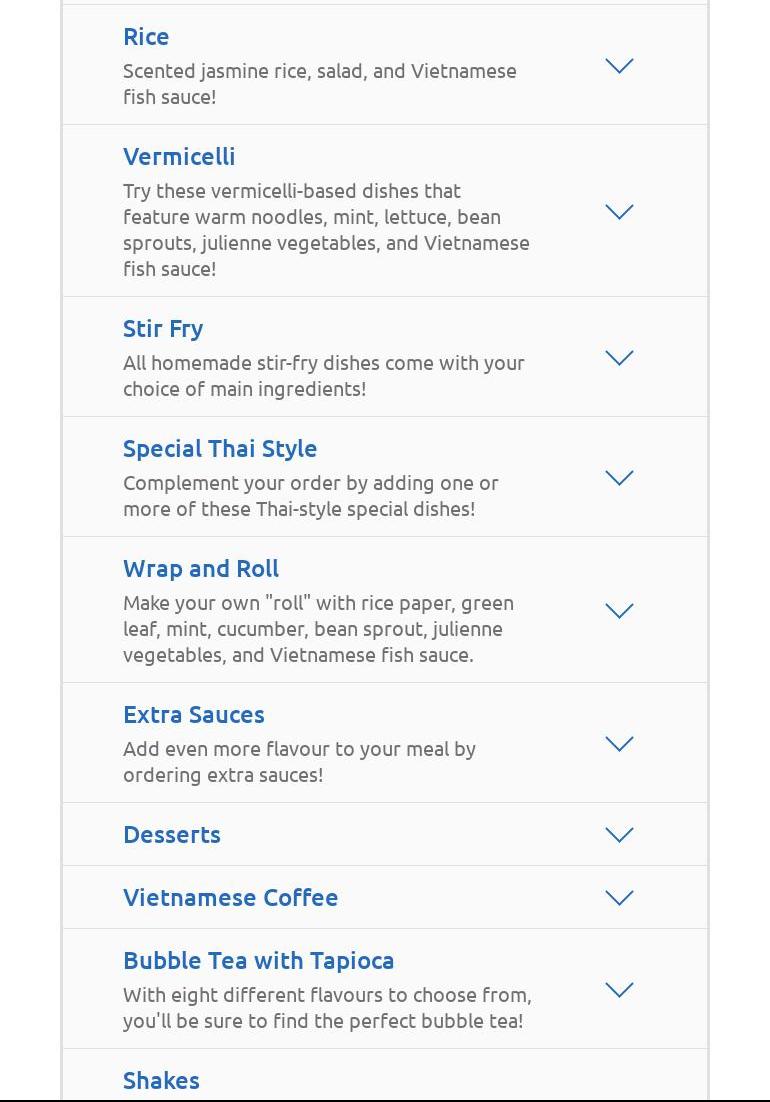Expand Extra Sauces chevron arrow
770x1102 pixels.
click(620, 744)
